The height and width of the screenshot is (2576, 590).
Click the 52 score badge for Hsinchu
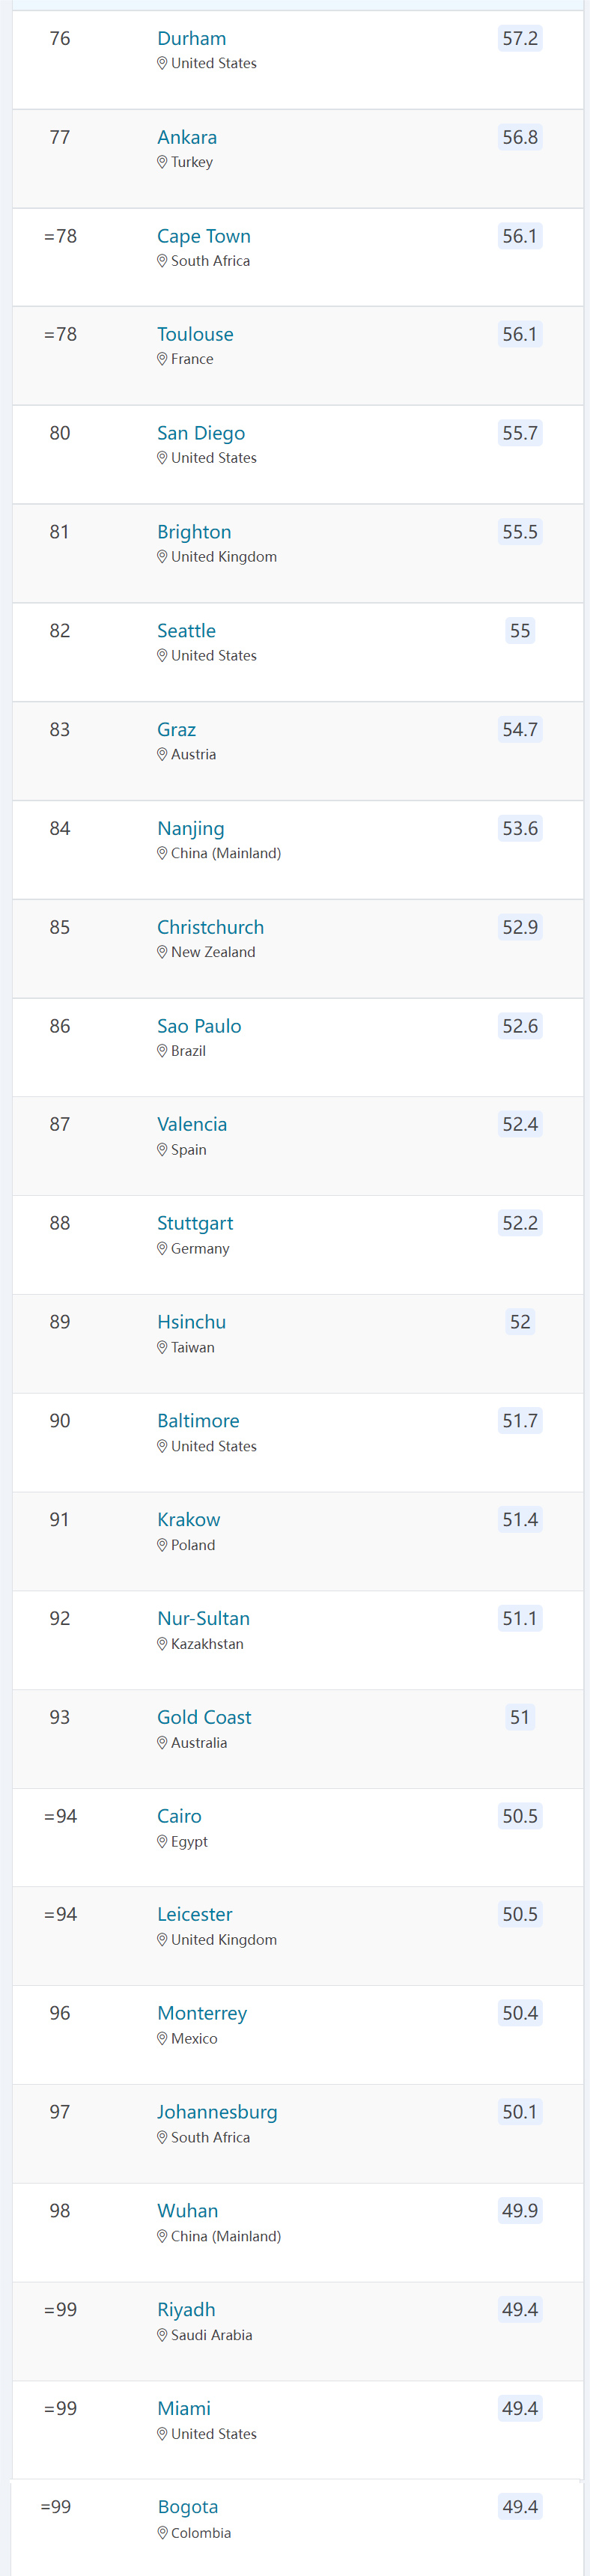click(x=519, y=1321)
